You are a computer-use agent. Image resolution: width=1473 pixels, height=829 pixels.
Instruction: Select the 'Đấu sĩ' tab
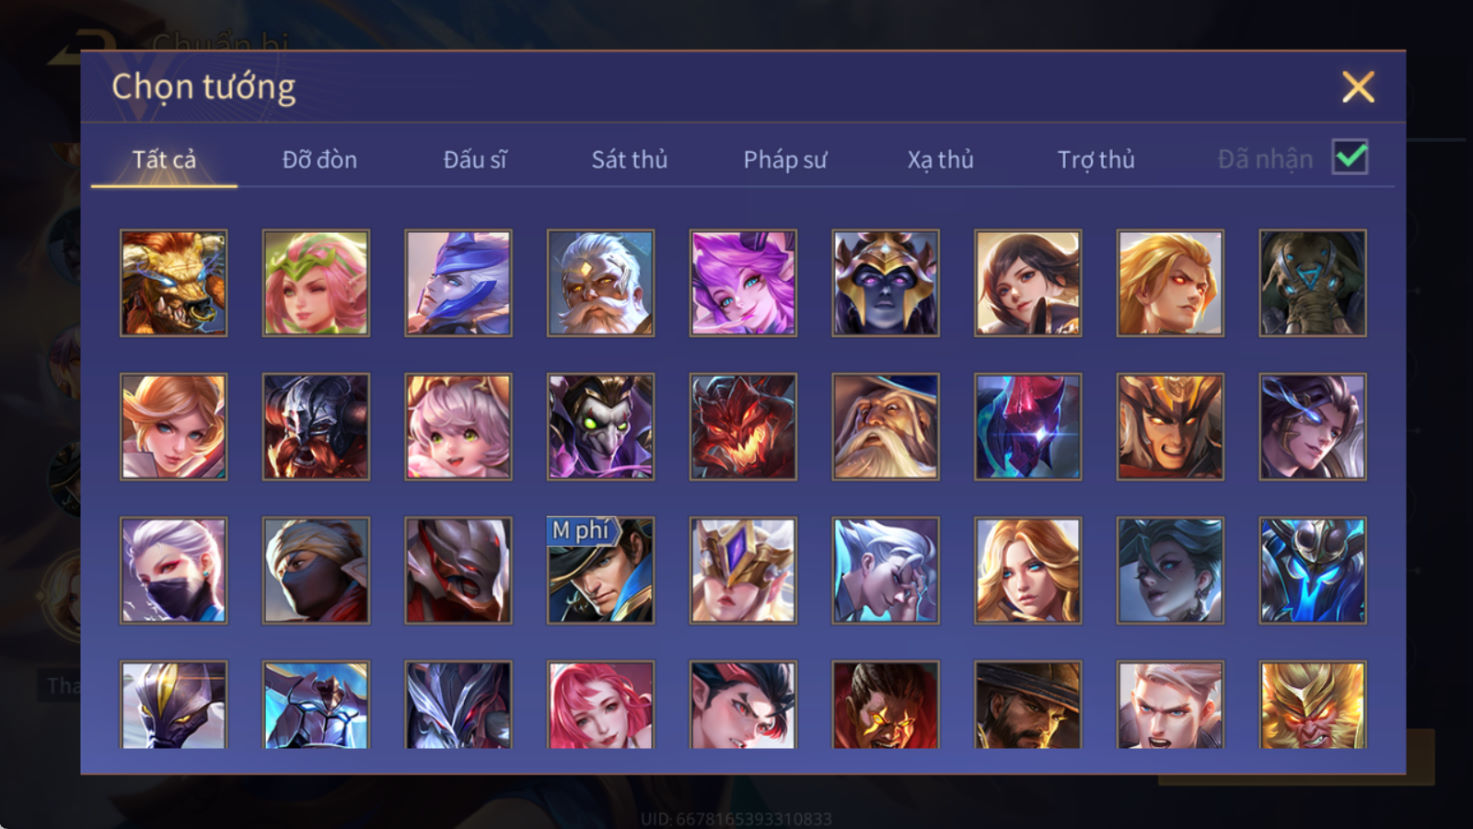[x=475, y=160]
